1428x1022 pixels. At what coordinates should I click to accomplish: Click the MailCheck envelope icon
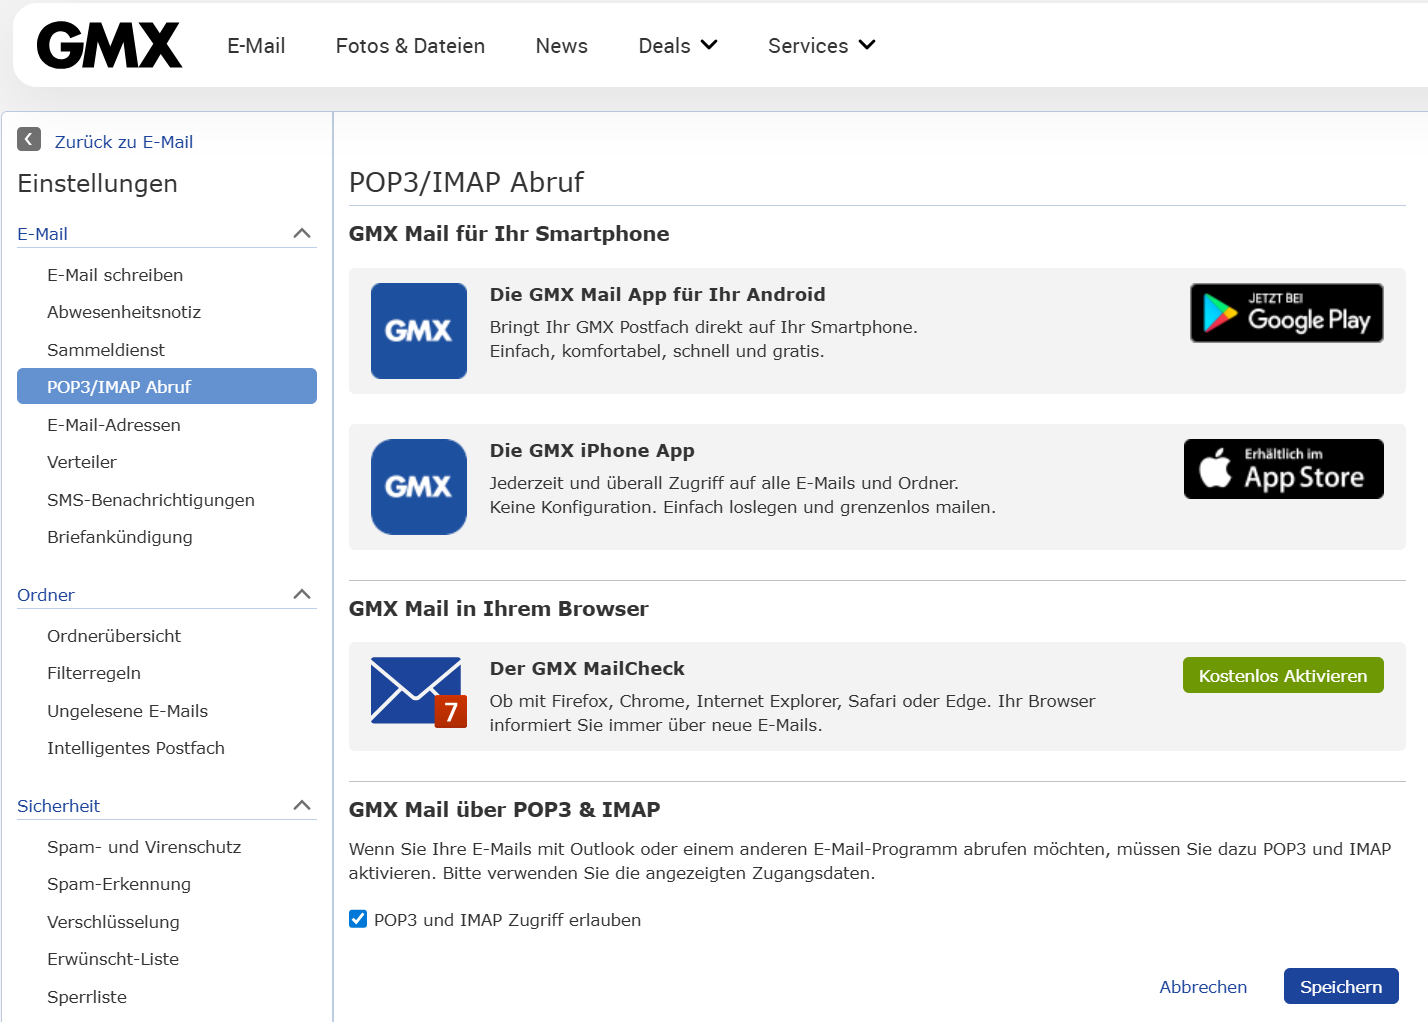click(x=417, y=692)
